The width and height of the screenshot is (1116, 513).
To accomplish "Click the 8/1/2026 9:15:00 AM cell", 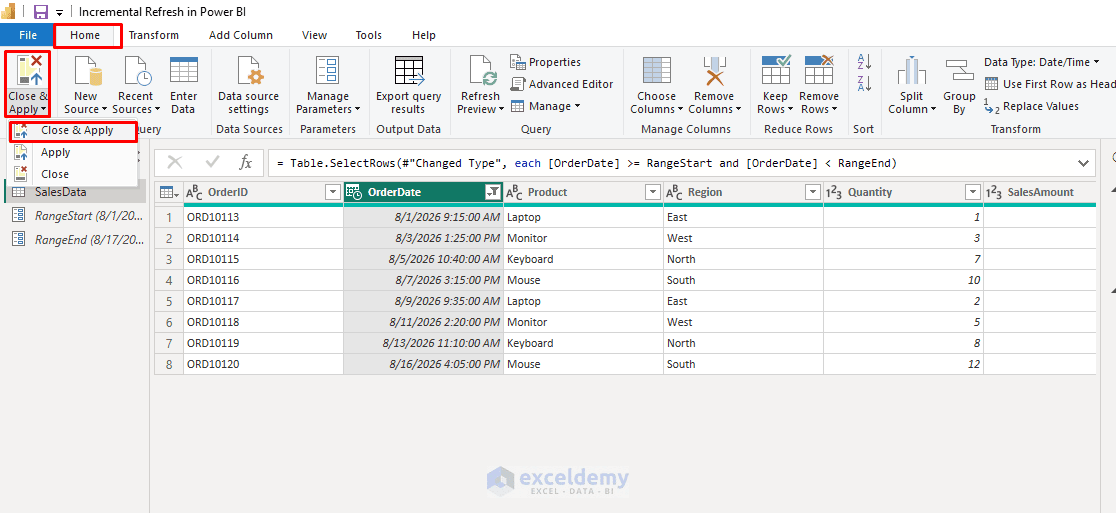I will point(423,217).
